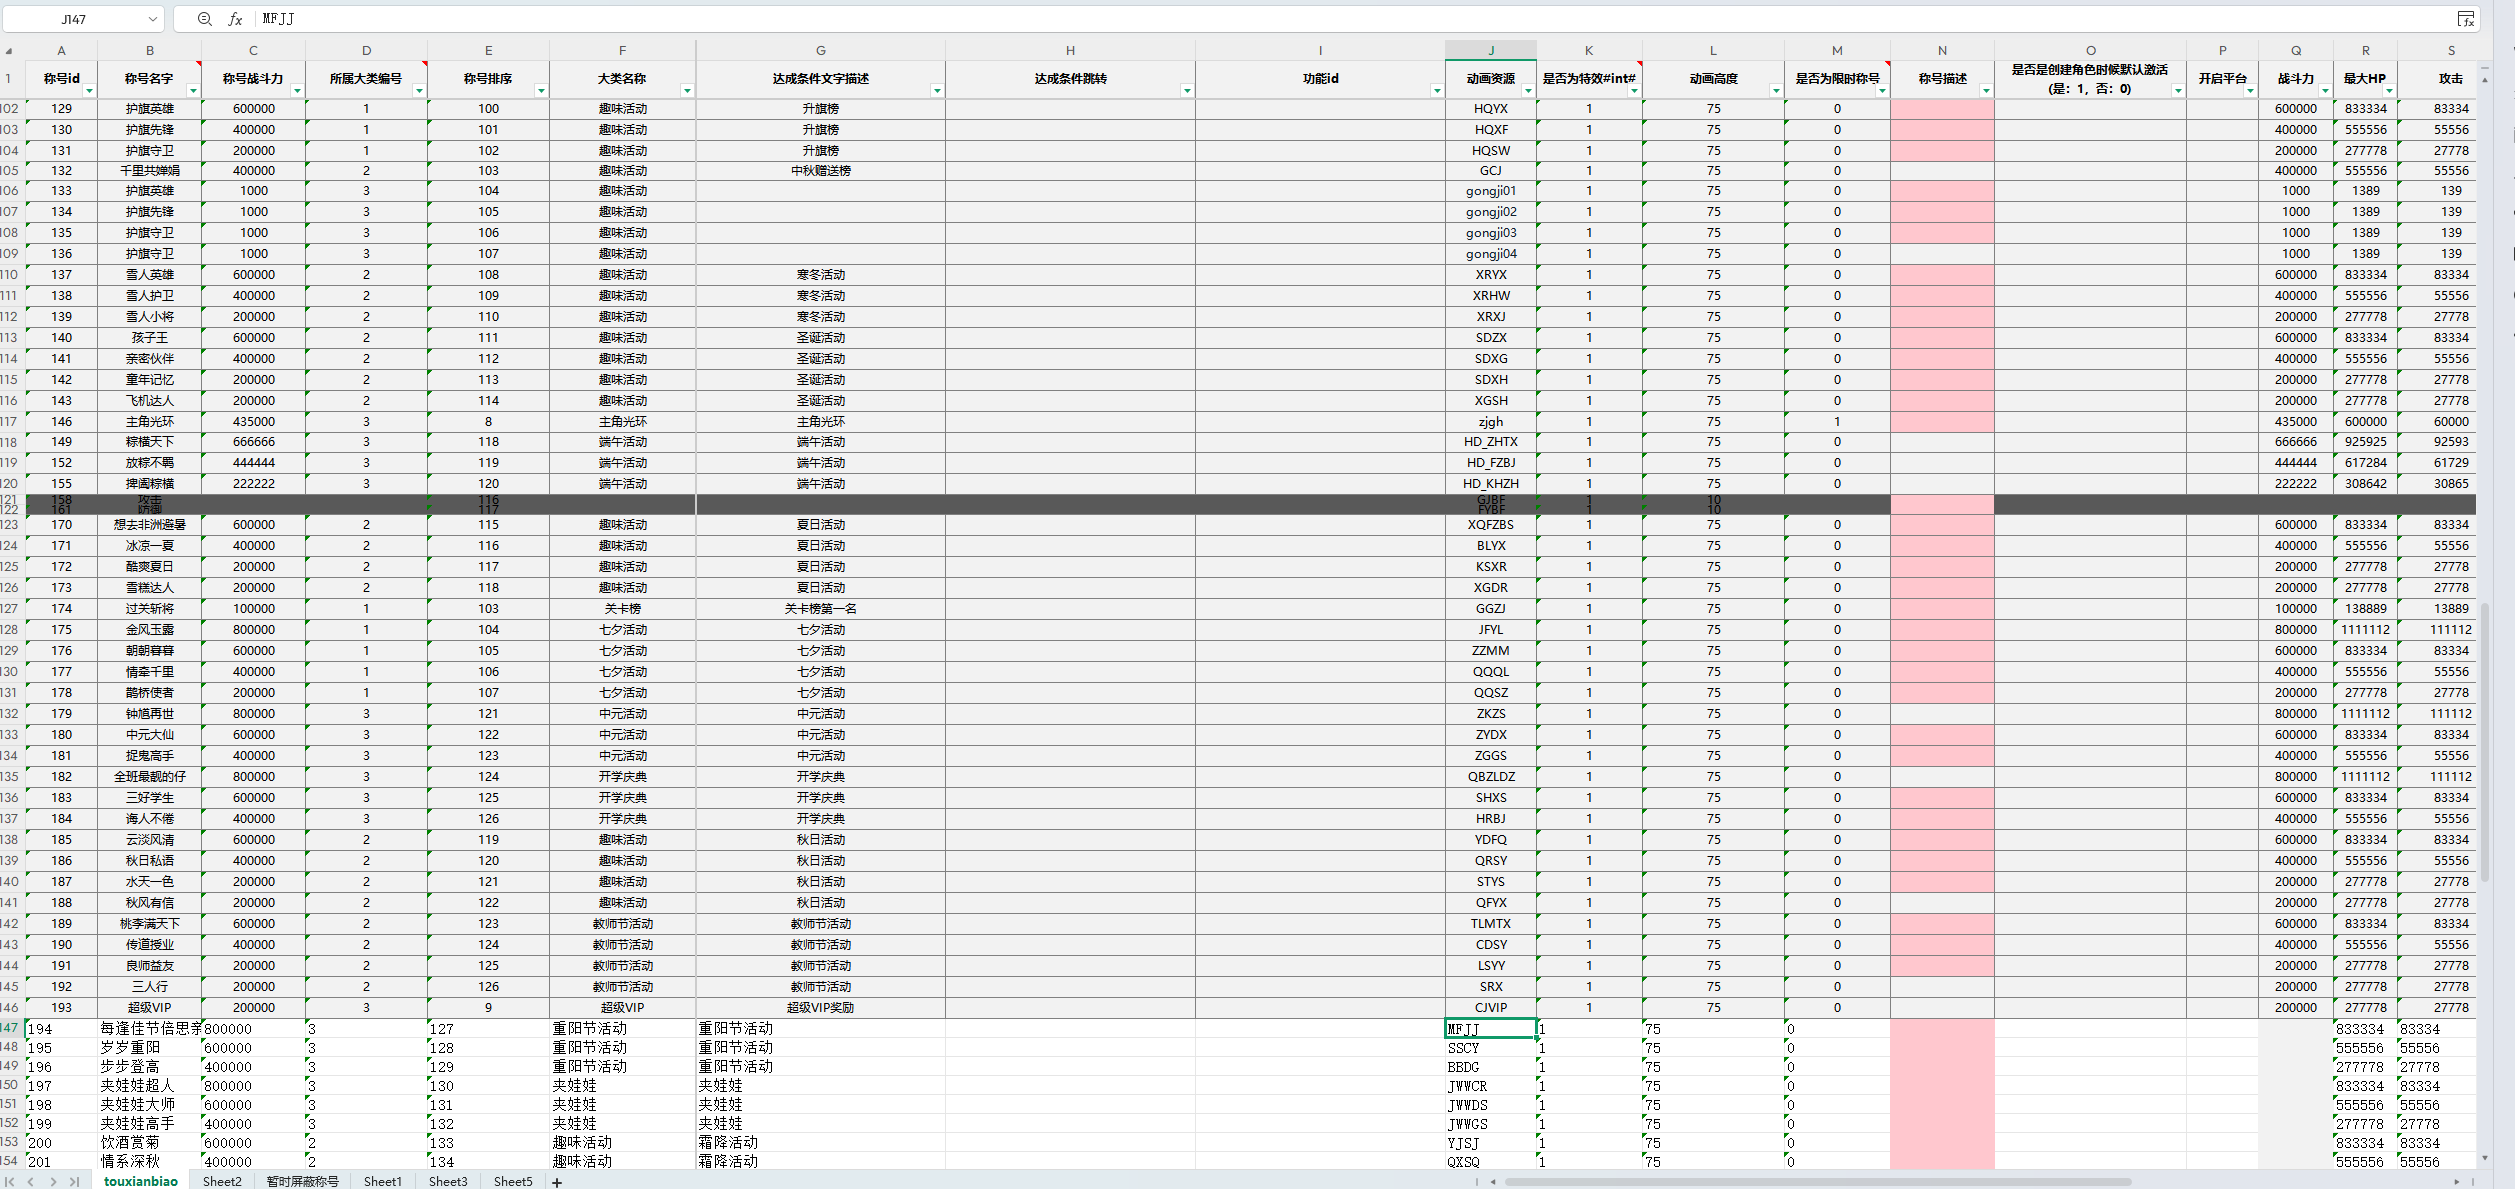Click pink cell in 称号描述 column row 129
Viewport: 2515px width, 1189px height.
pos(1941,650)
